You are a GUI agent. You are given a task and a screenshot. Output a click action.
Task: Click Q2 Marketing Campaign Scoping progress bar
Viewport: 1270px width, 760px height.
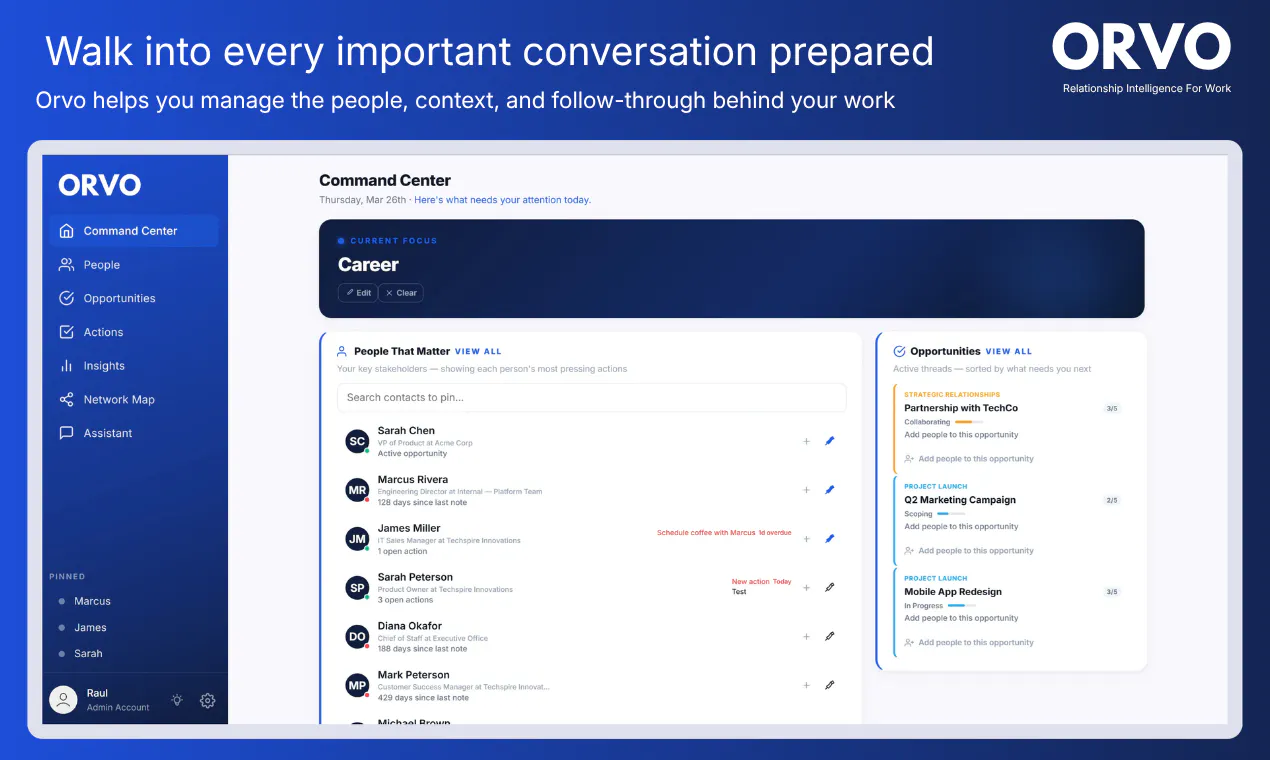click(x=951, y=514)
